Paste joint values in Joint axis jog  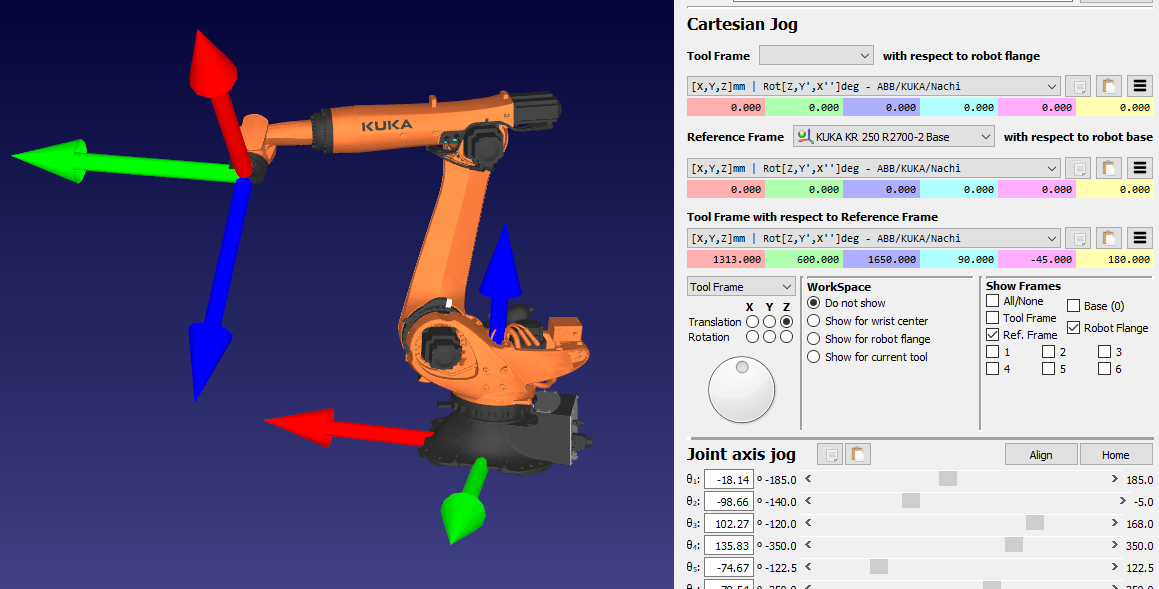pyautogui.click(x=857, y=455)
